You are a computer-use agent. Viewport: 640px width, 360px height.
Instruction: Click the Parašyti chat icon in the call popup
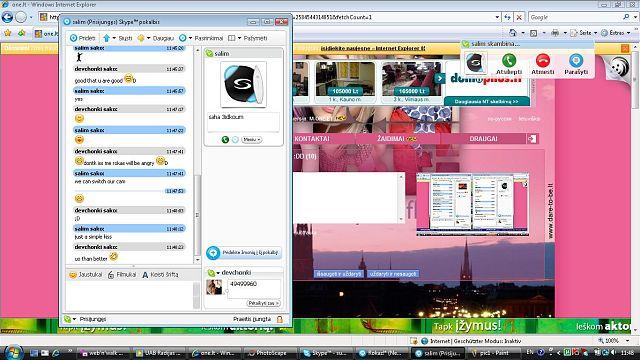(576, 61)
